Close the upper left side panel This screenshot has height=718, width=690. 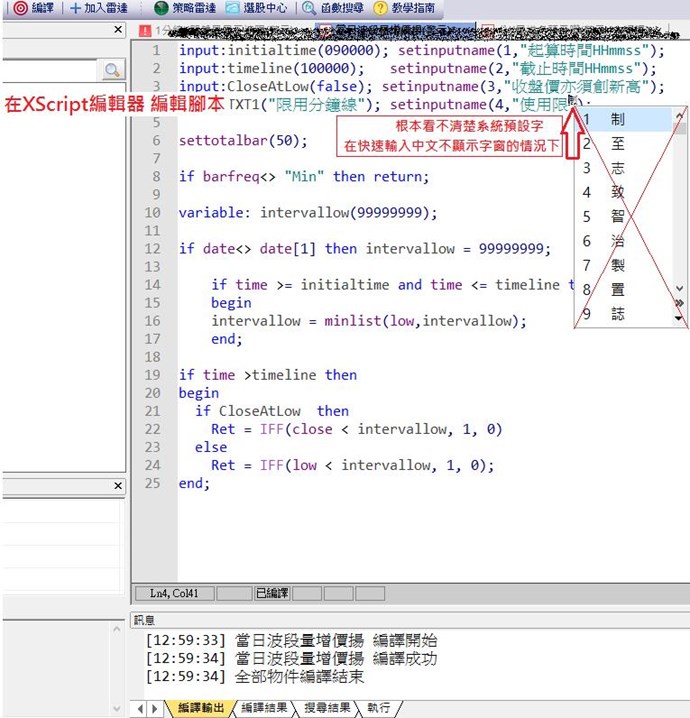118,30
